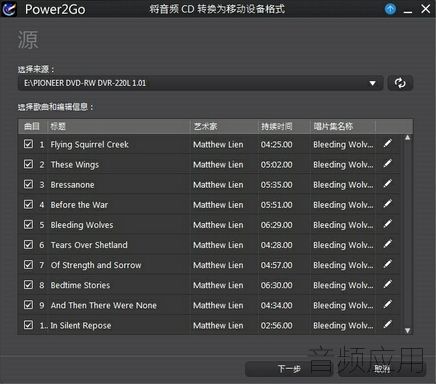Minimize the Power2Go window

408,11
